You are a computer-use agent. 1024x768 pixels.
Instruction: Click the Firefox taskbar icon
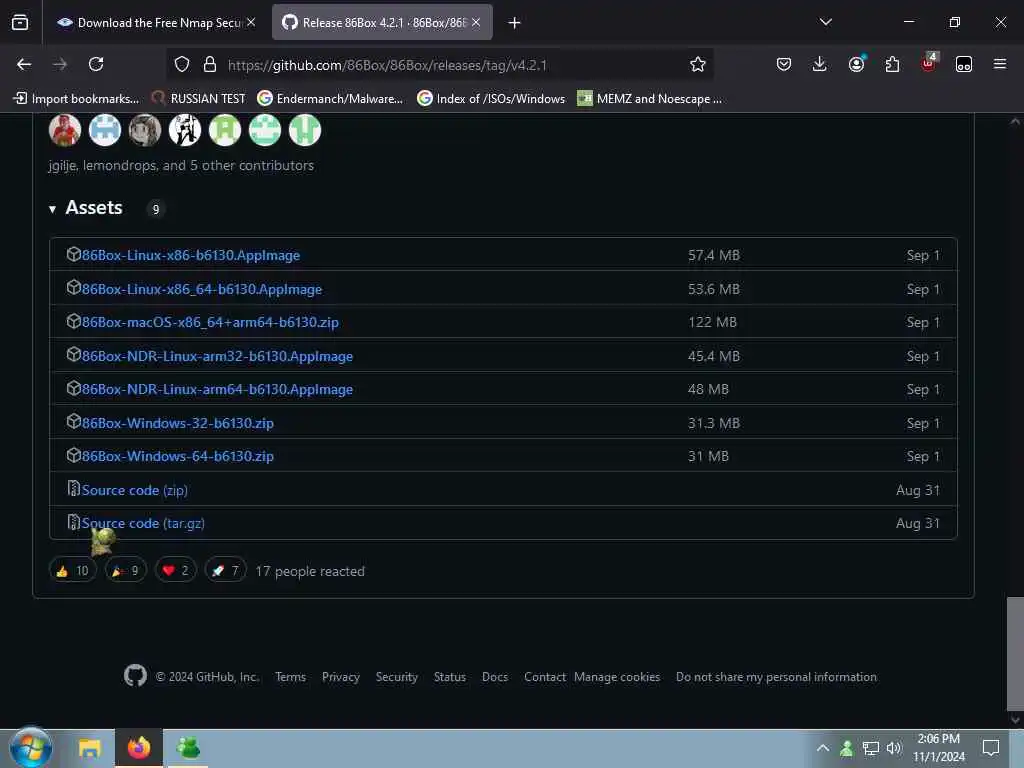click(138, 748)
